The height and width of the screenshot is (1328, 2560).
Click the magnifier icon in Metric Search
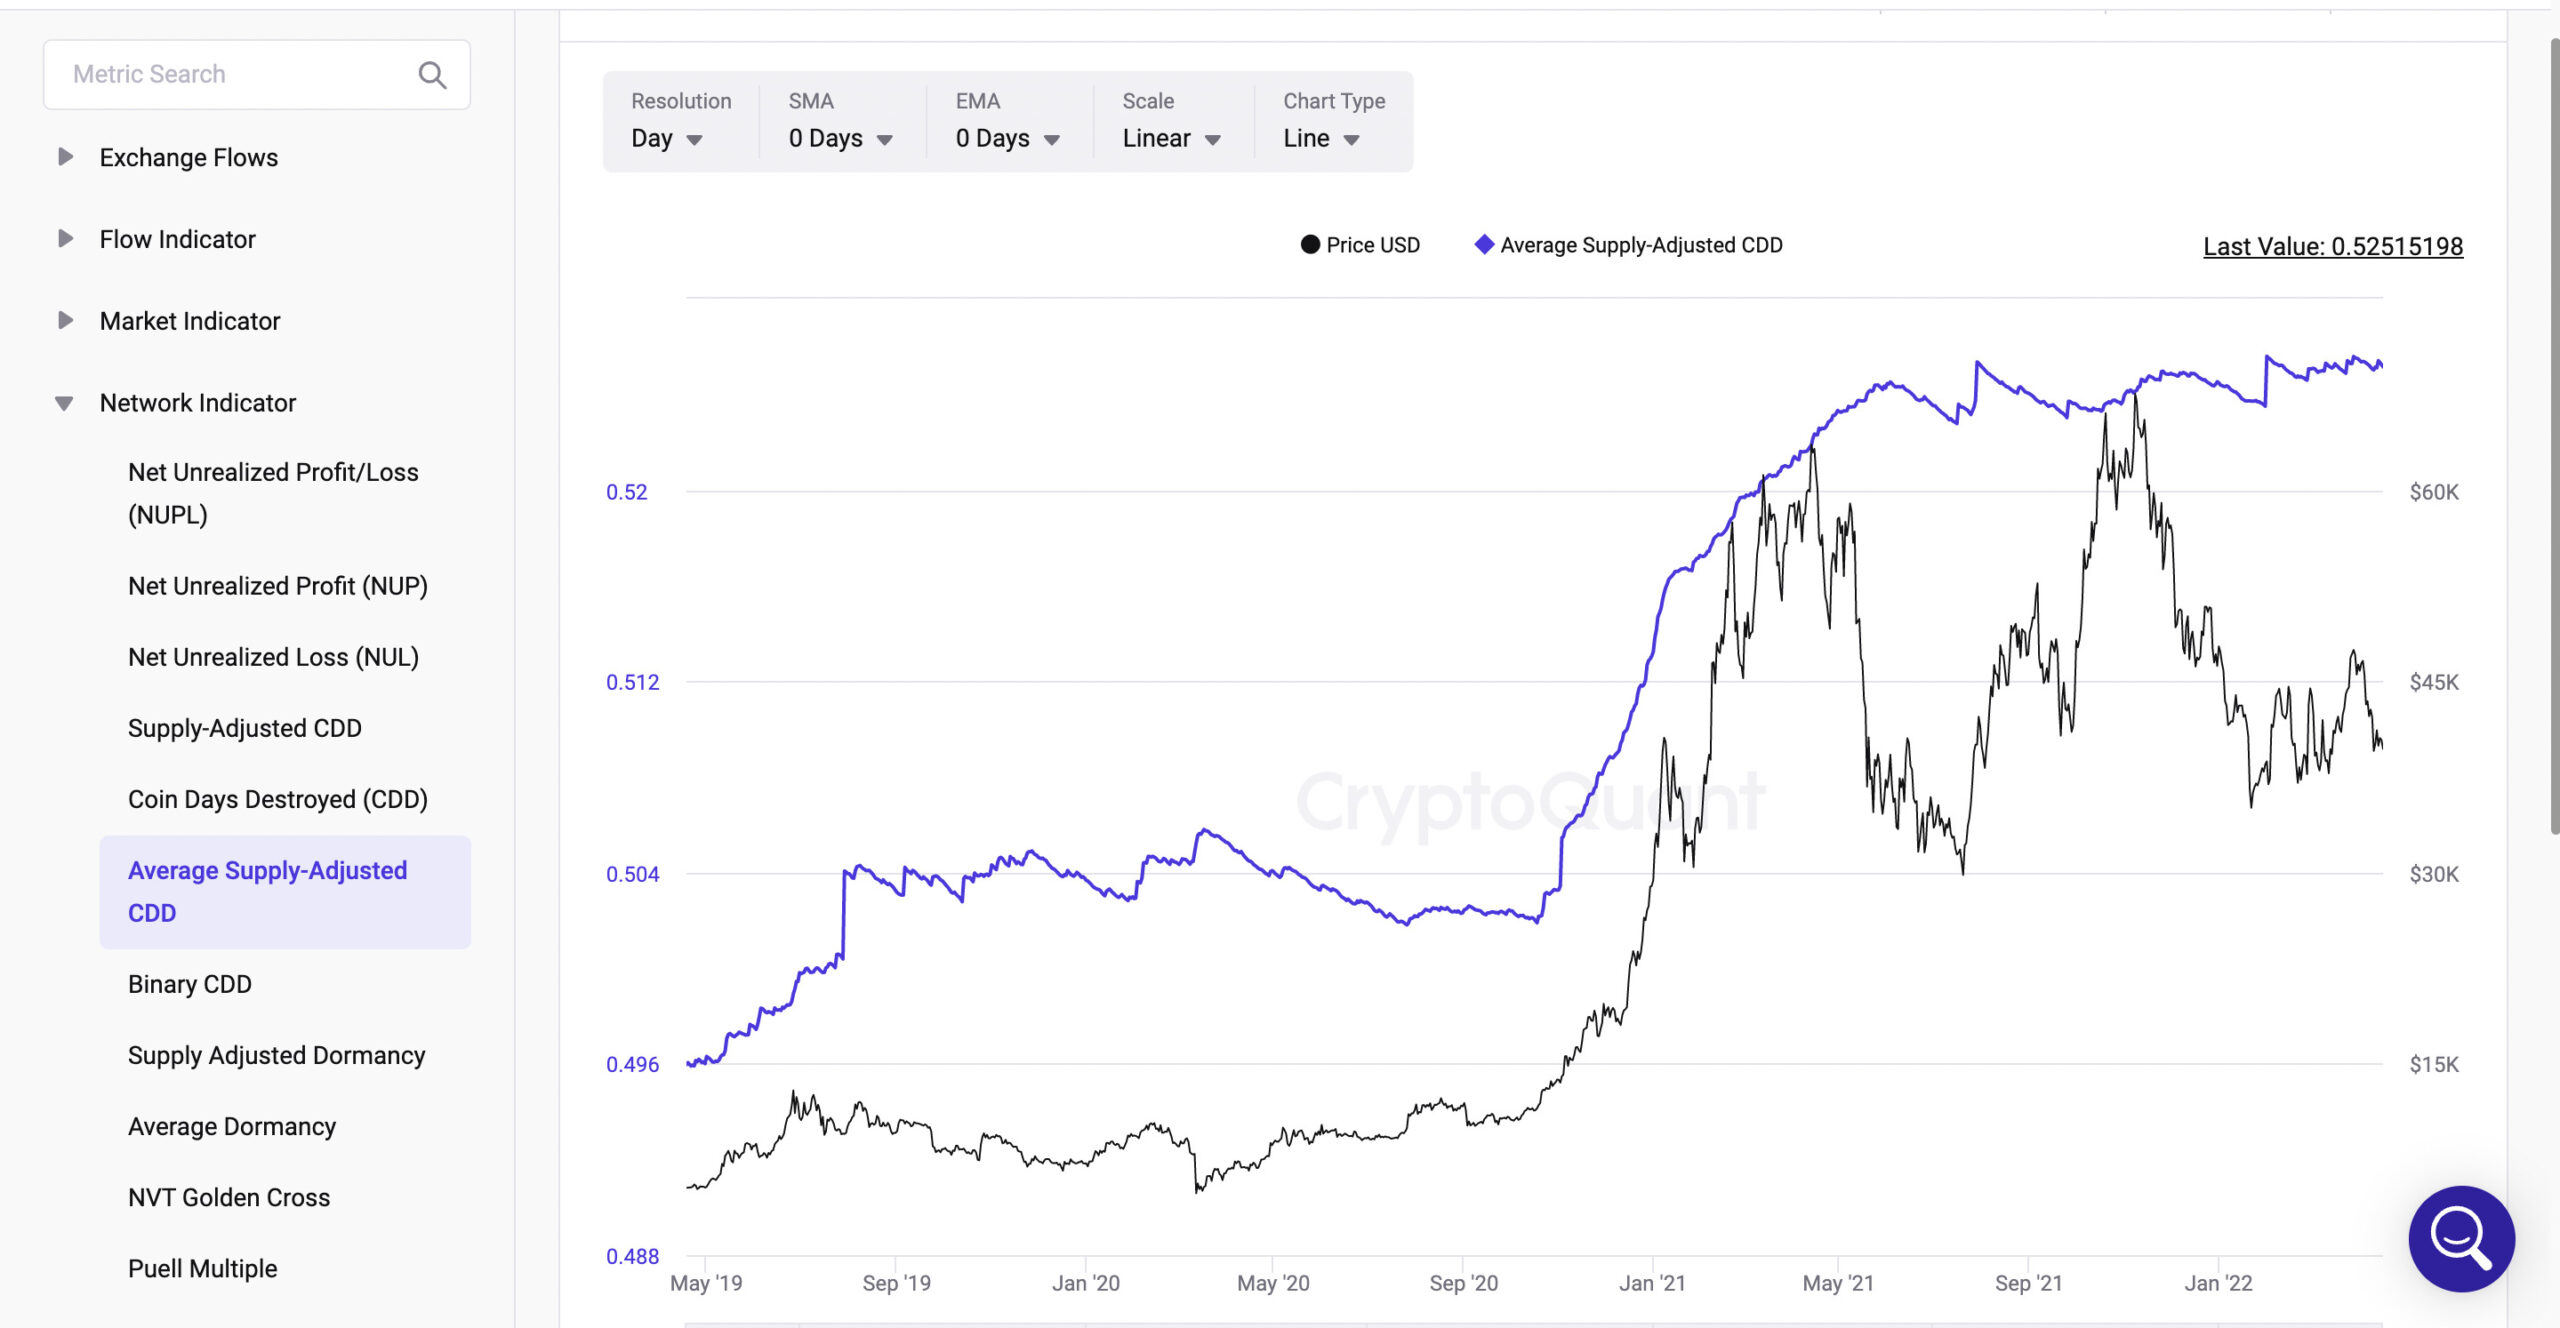pos(432,75)
